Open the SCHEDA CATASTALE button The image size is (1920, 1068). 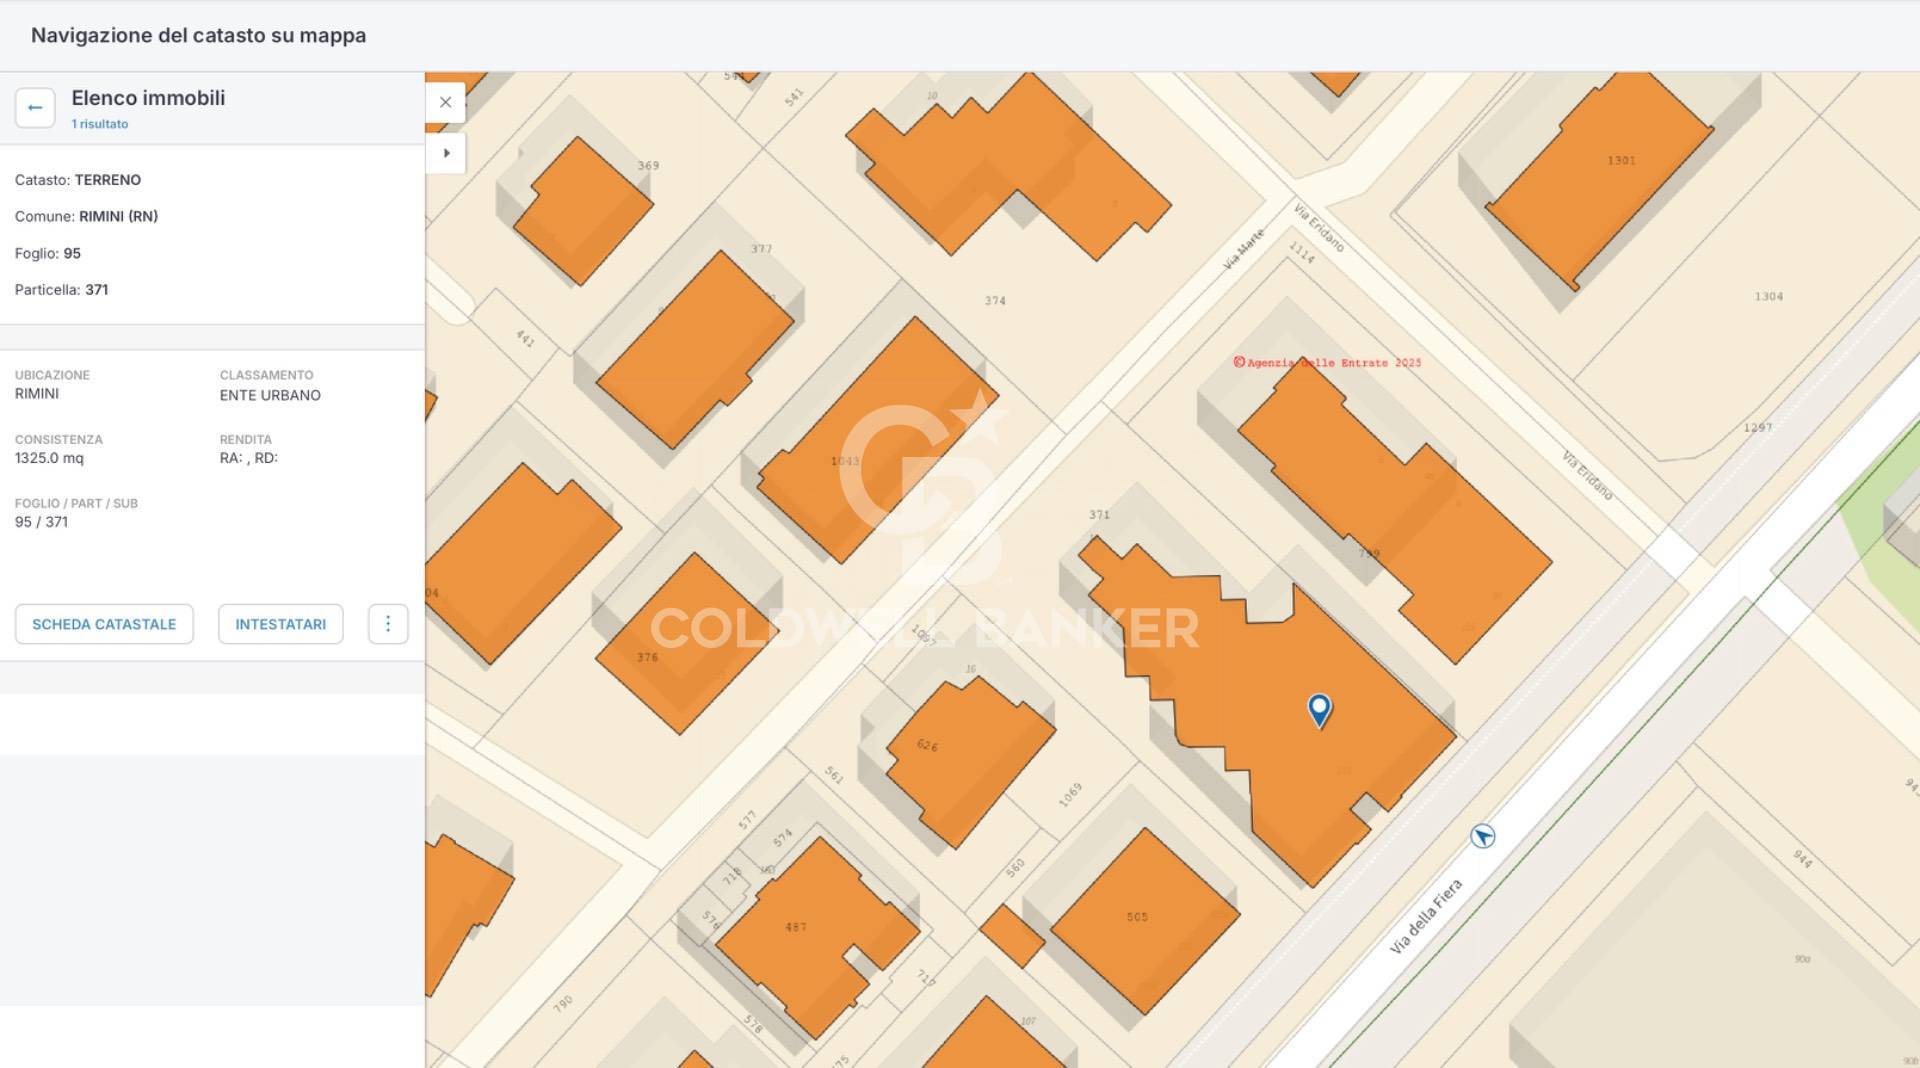click(x=104, y=624)
